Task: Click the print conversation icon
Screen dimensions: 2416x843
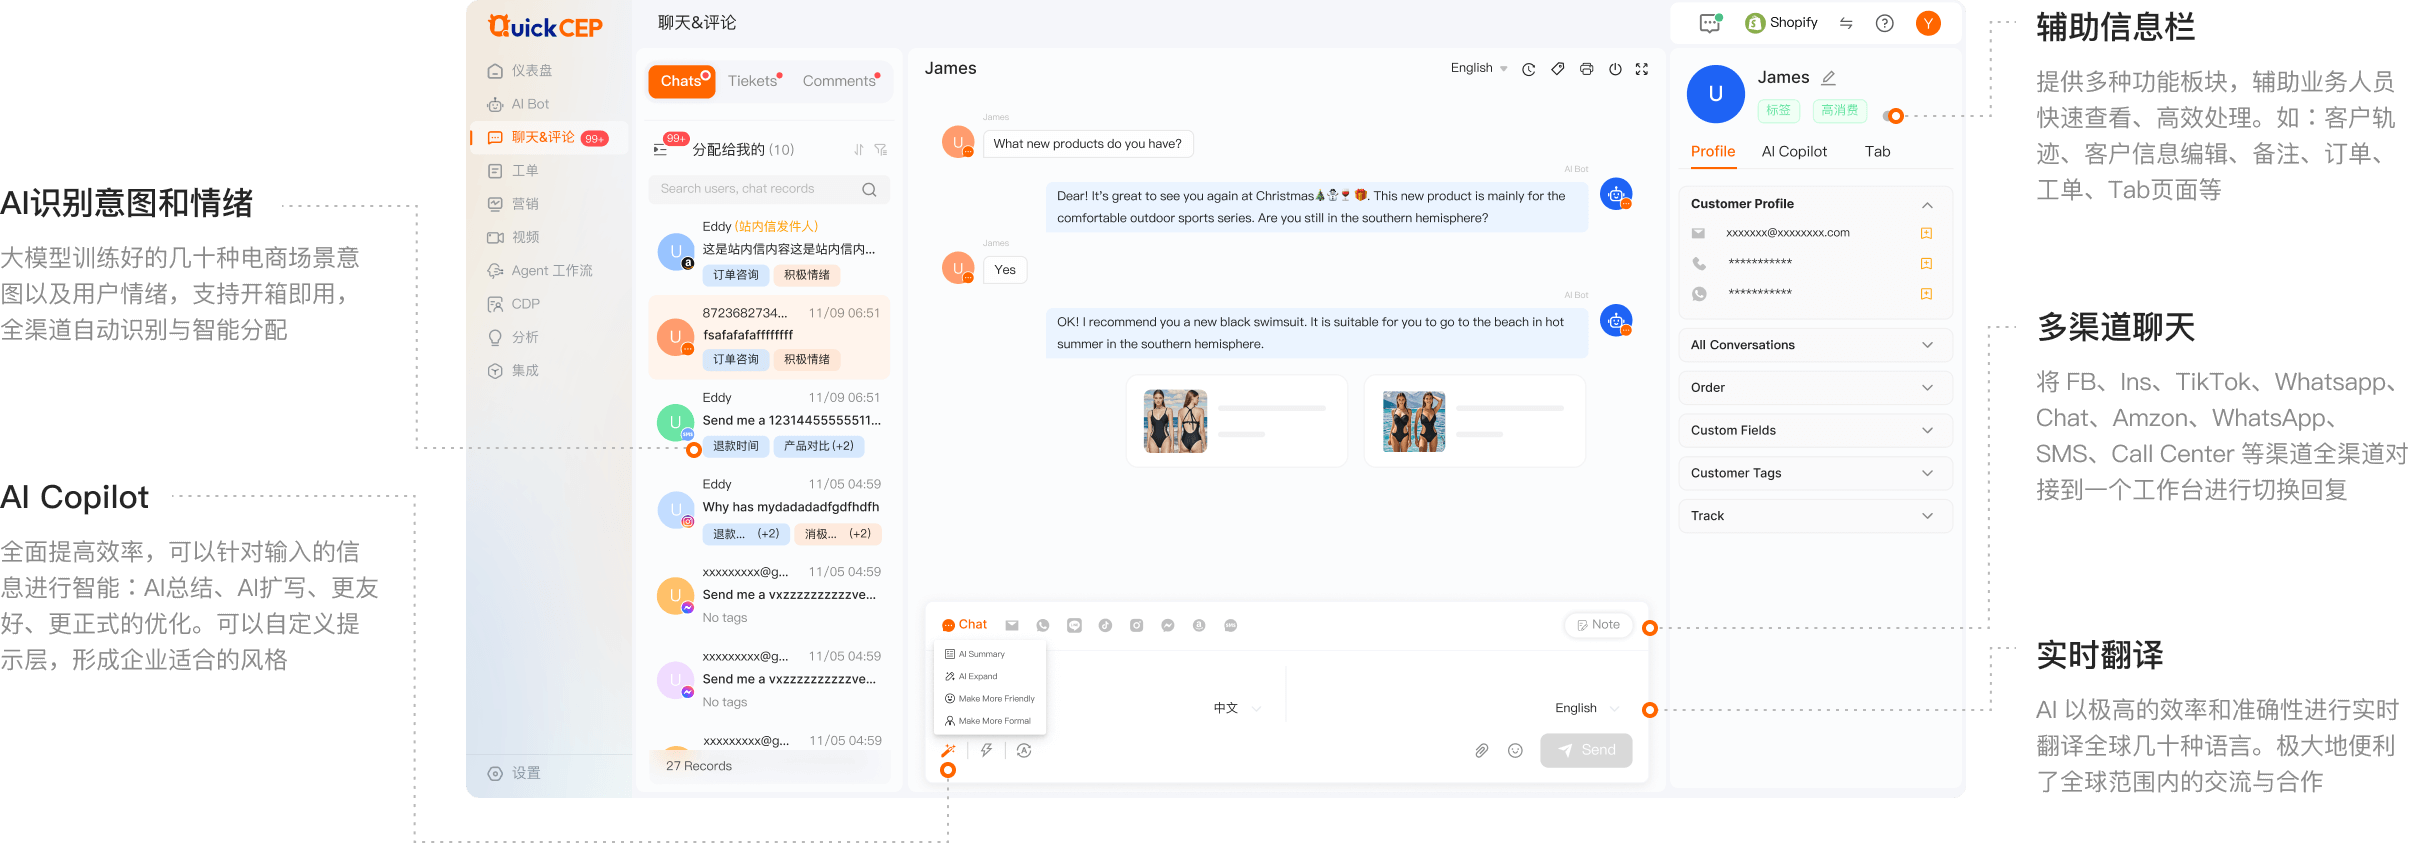Action: (x=1586, y=69)
